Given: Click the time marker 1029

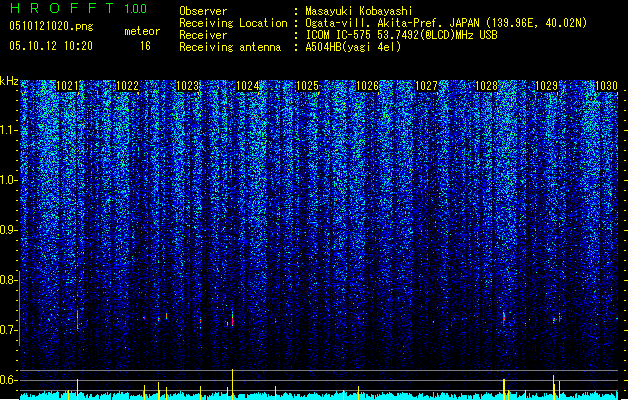Looking at the screenshot, I should coord(546,86).
